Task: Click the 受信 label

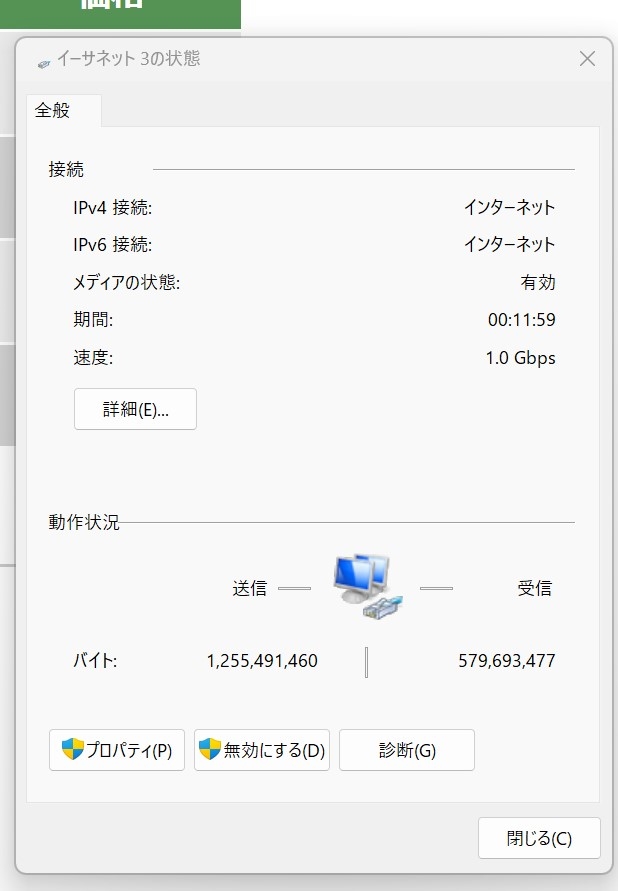Action: (x=534, y=588)
